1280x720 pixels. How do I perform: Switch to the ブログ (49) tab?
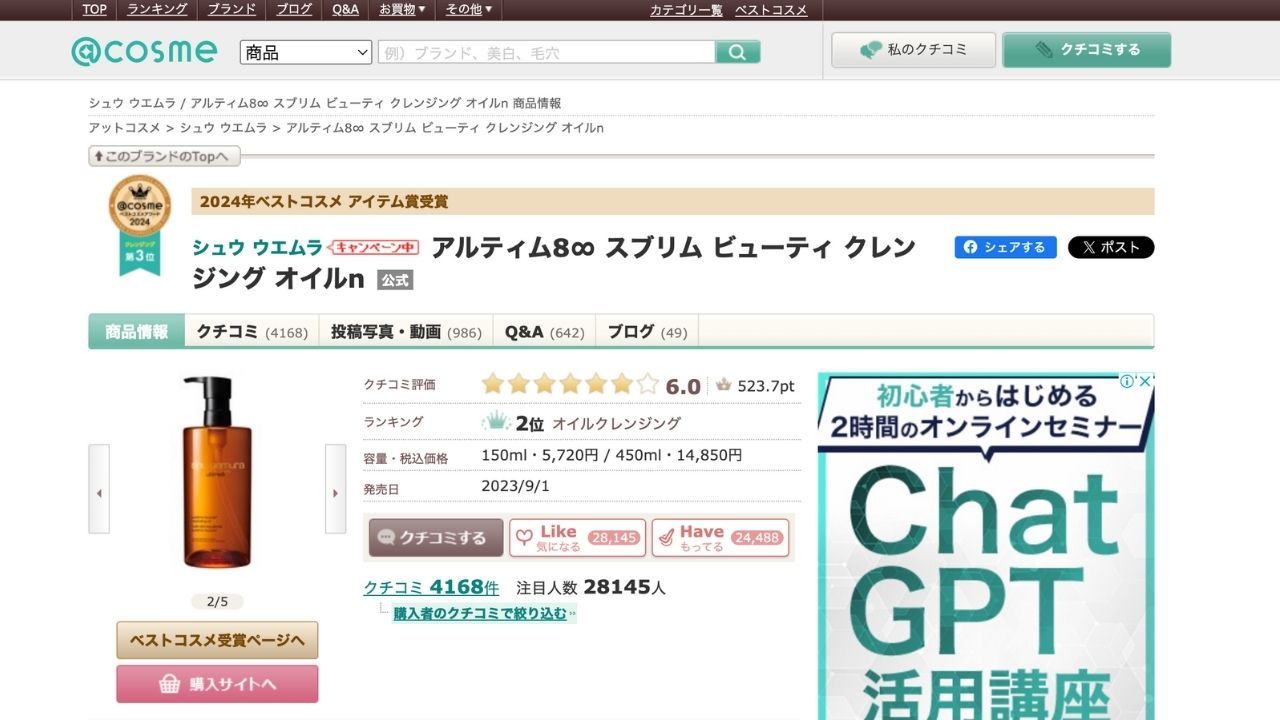click(x=647, y=332)
